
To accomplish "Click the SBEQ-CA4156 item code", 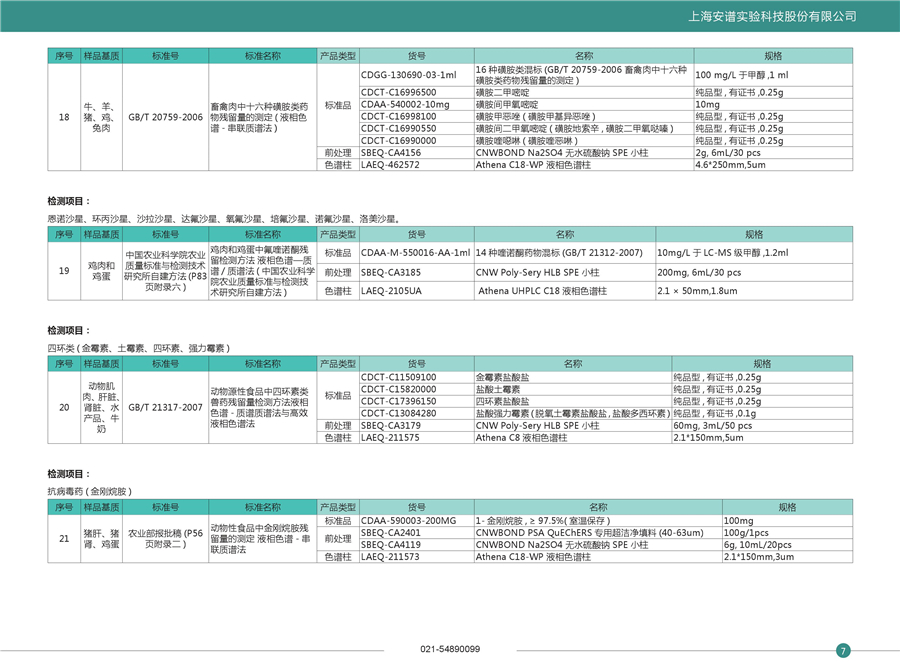I will pos(391,153).
